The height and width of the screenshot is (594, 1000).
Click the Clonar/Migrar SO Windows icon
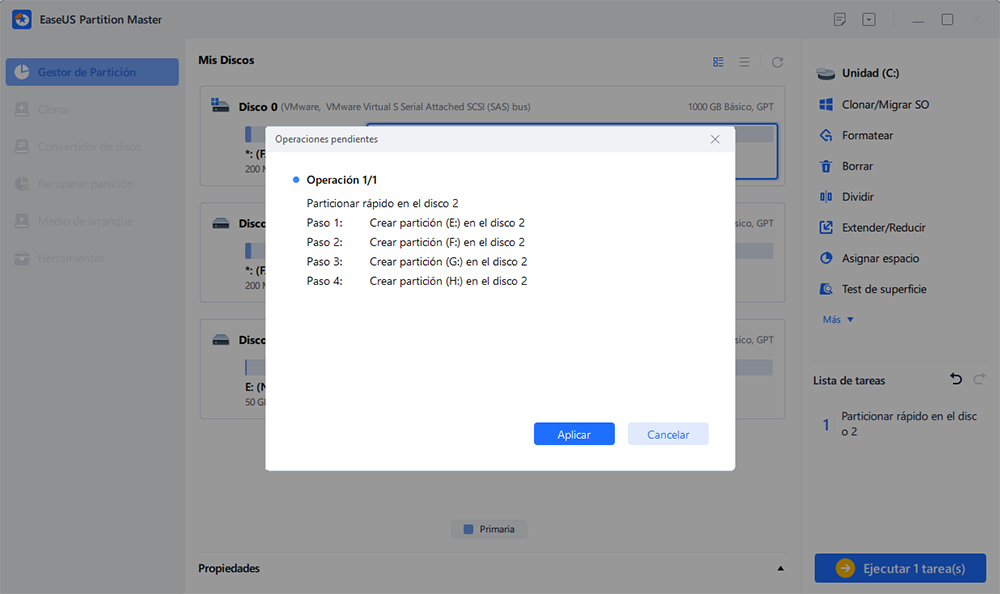coord(826,105)
